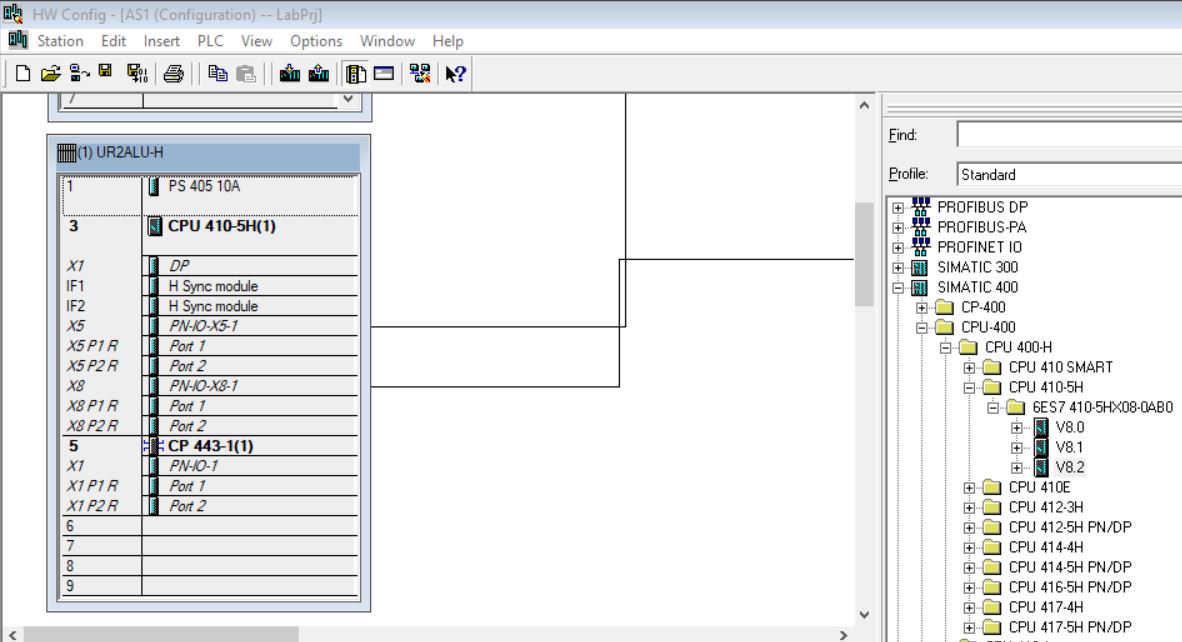Click the V8.1 CPU module icon
Viewport: 1182px width, 642px height.
(x=1041, y=447)
